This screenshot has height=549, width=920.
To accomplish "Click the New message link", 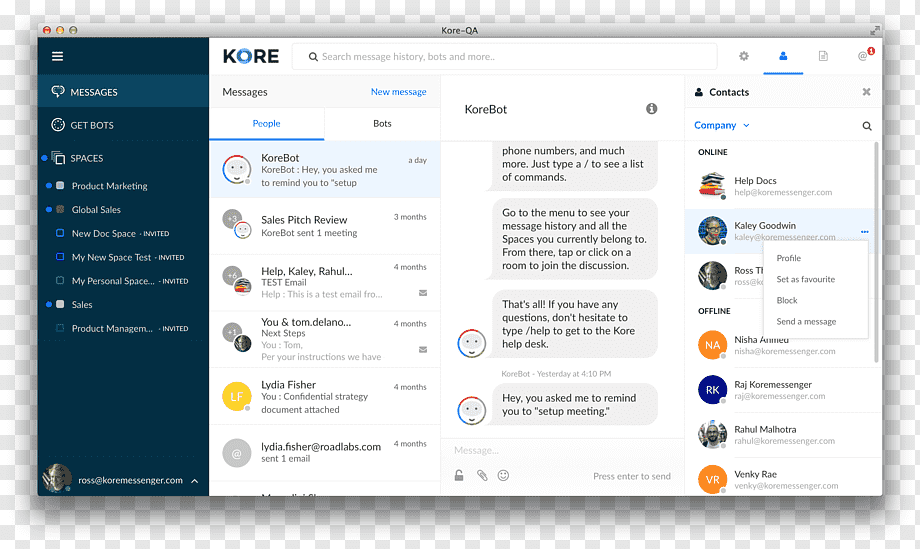I will coord(398,92).
